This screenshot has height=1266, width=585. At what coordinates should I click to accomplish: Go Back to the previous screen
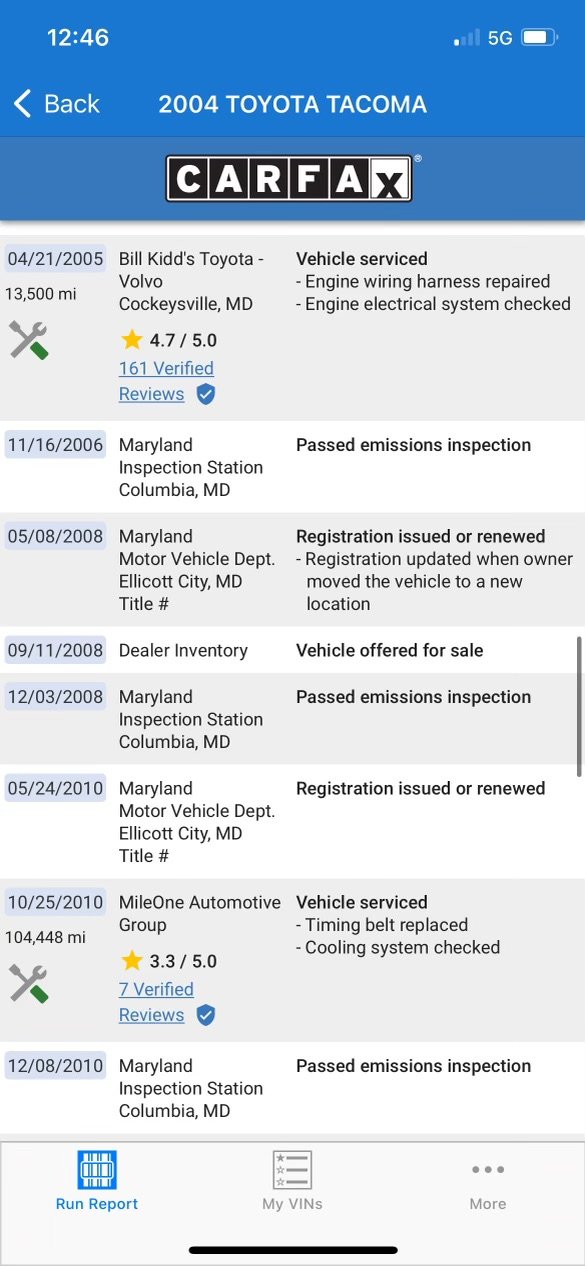click(x=56, y=103)
